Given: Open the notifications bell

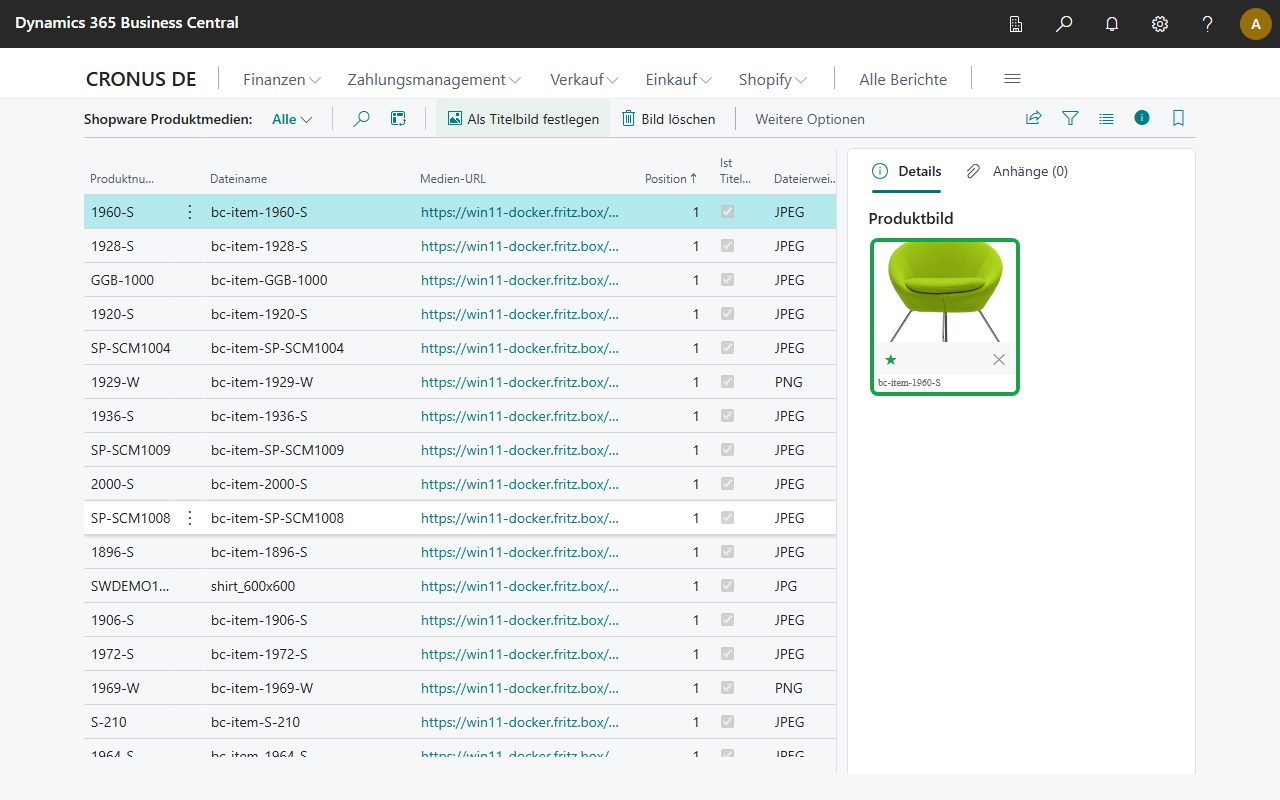Looking at the screenshot, I should [1112, 24].
